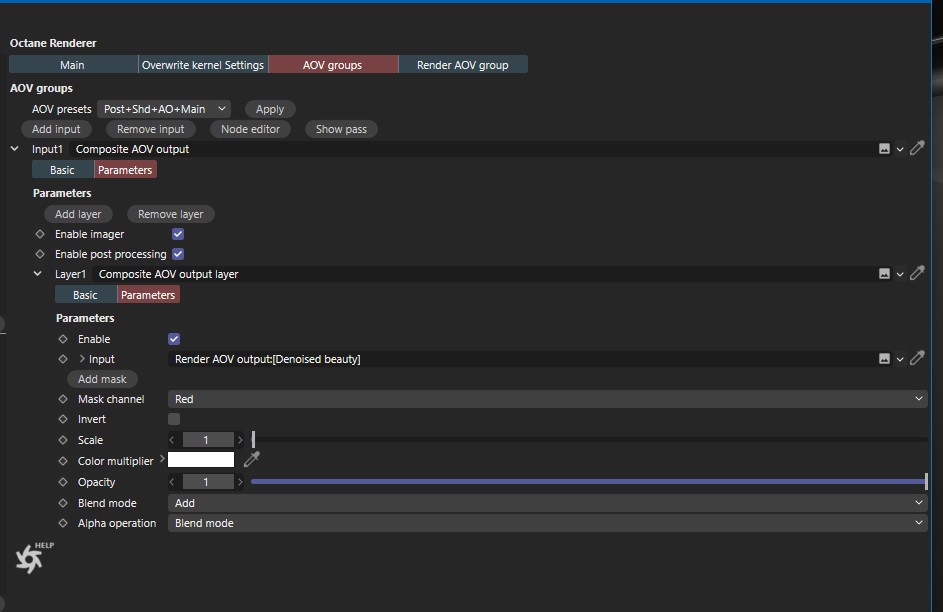Viewport: 943px width, 612px height.
Task: Select Basic tab under Layer1
Action: coord(85,295)
